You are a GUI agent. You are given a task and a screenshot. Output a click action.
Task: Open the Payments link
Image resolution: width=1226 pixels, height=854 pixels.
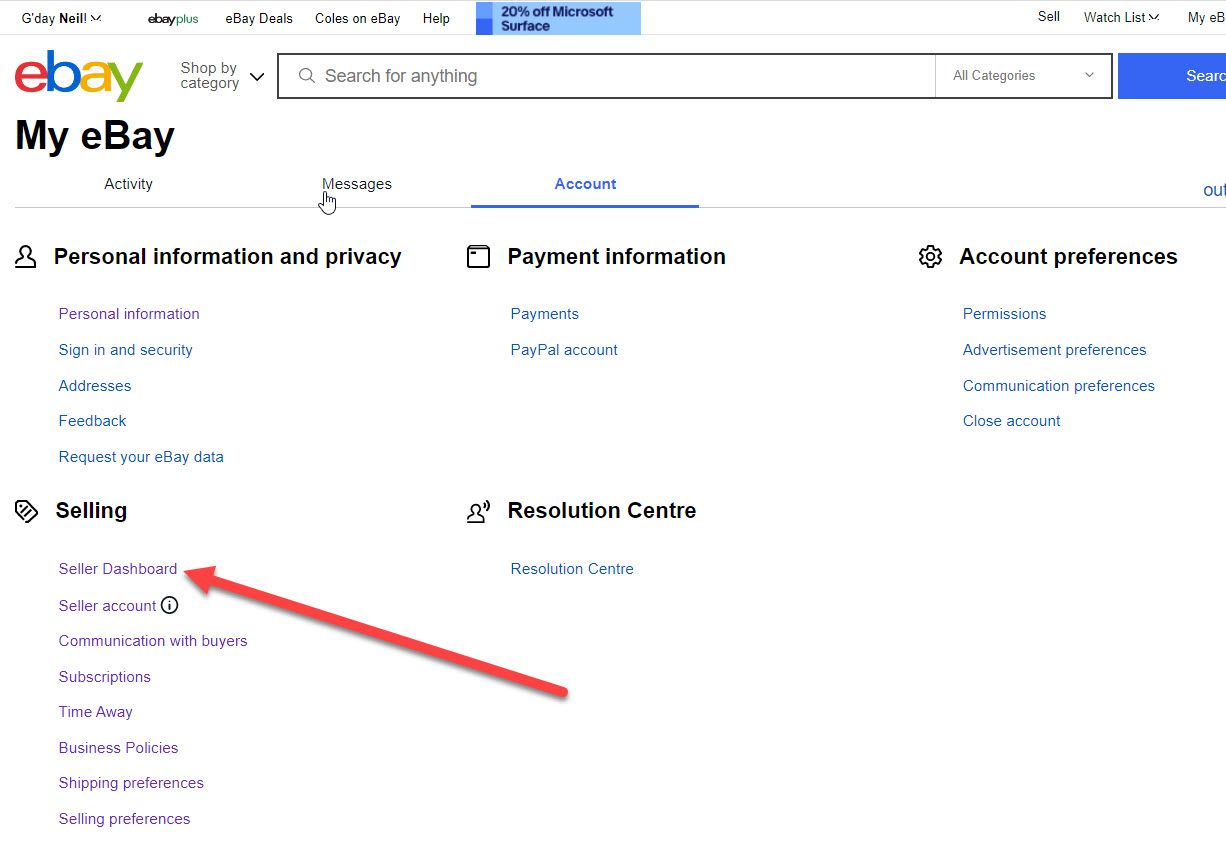545,314
